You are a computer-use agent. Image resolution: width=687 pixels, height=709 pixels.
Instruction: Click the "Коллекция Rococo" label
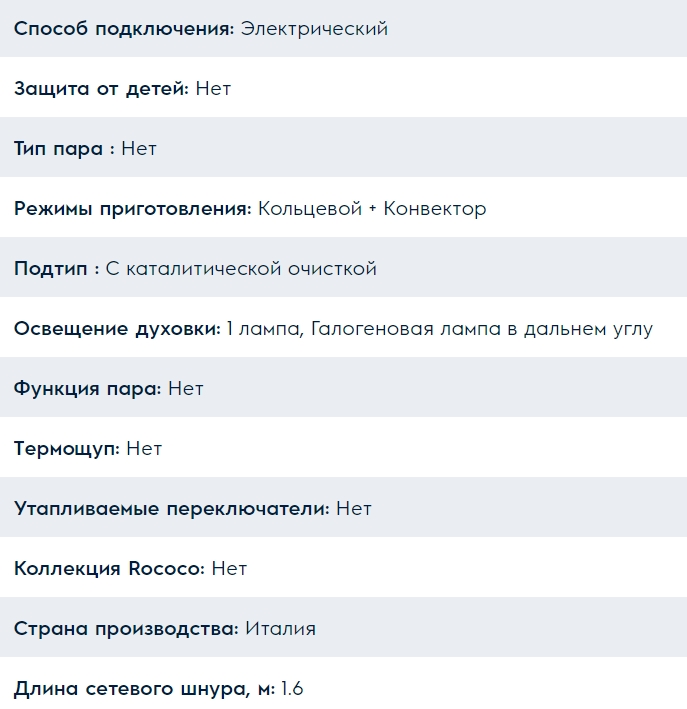[x=109, y=569]
